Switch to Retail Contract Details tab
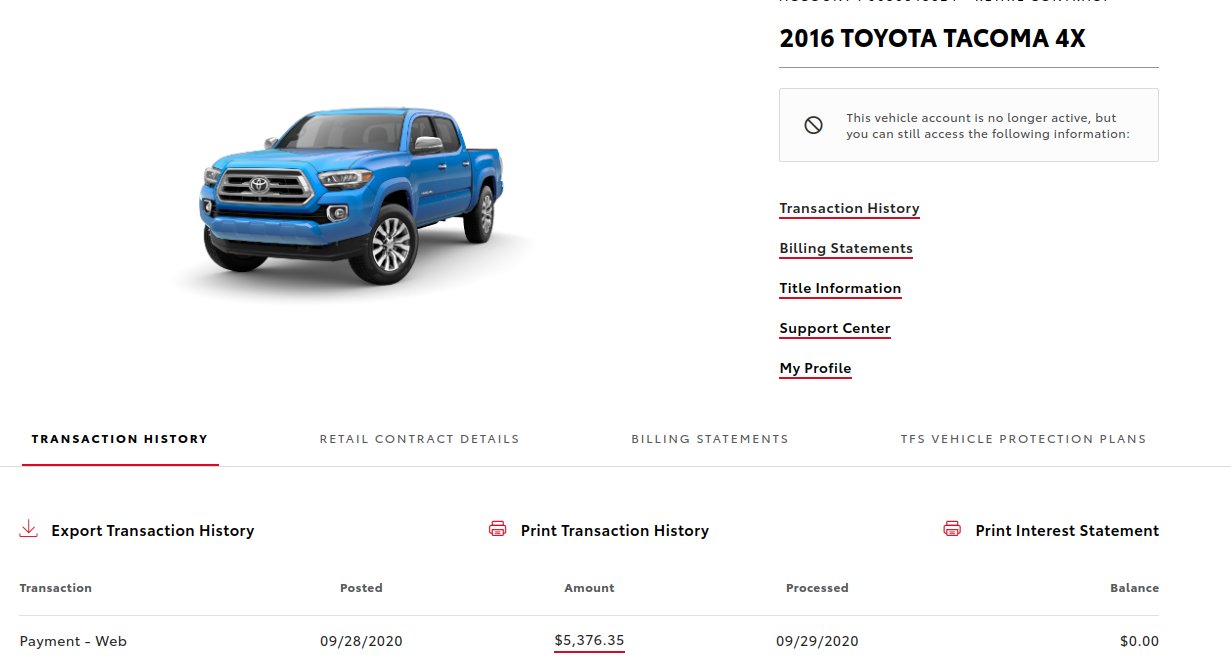Viewport: 1231px width, 664px height. click(419, 438)
